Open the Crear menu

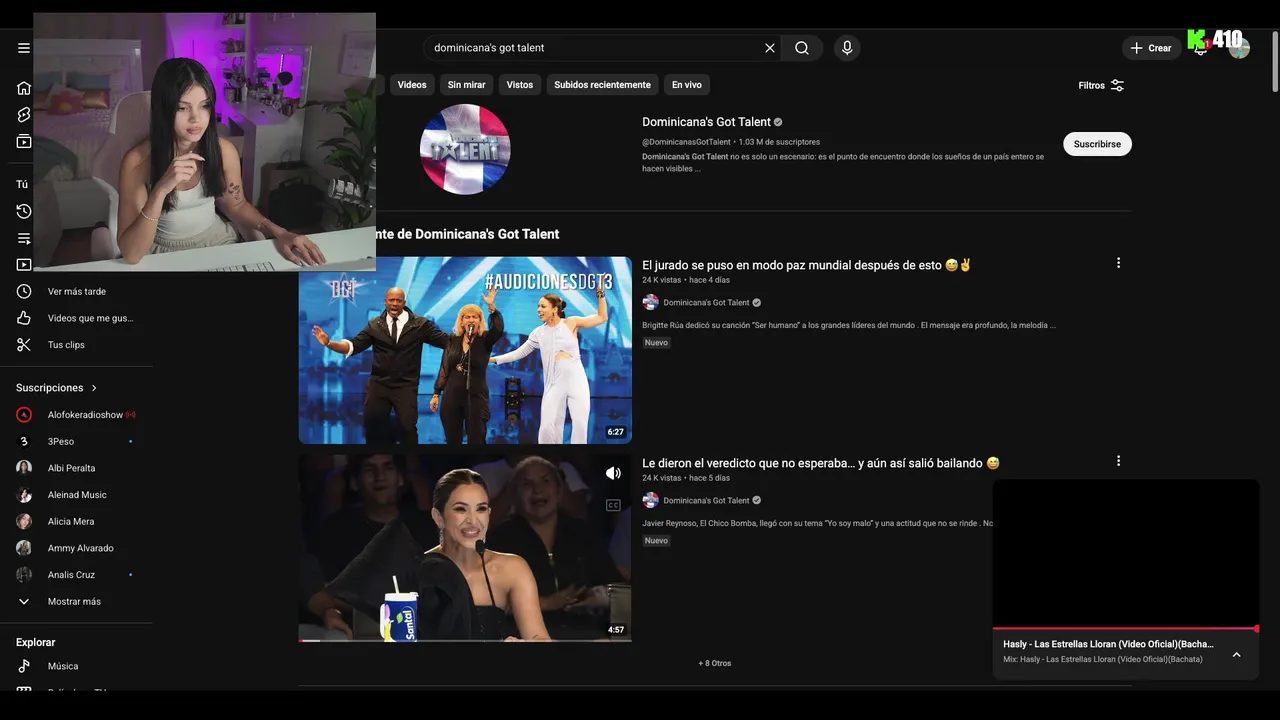1151,48
